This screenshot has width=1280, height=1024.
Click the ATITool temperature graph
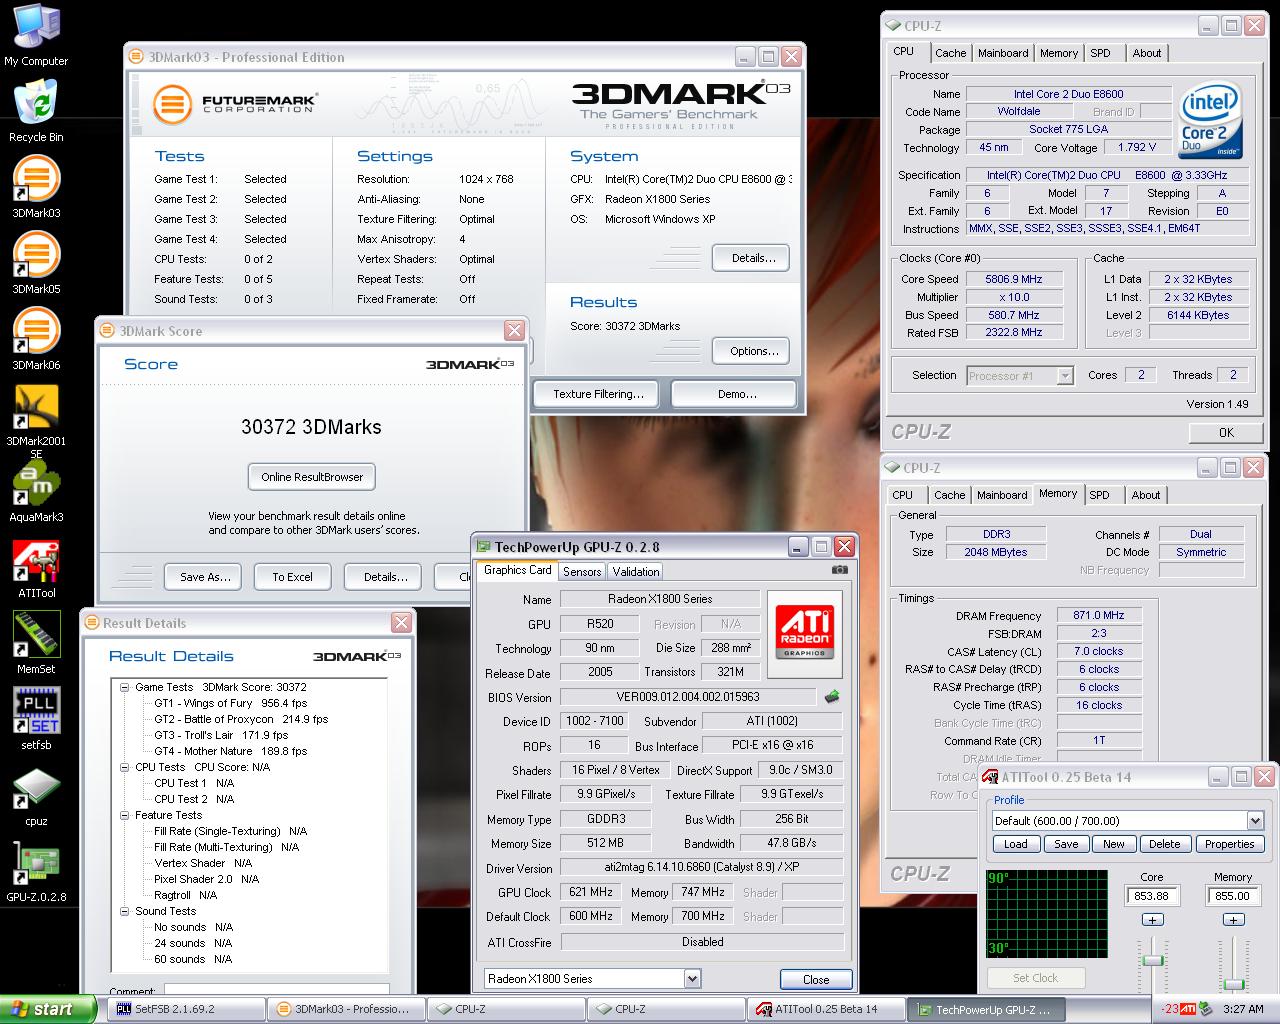[1047, 913]
